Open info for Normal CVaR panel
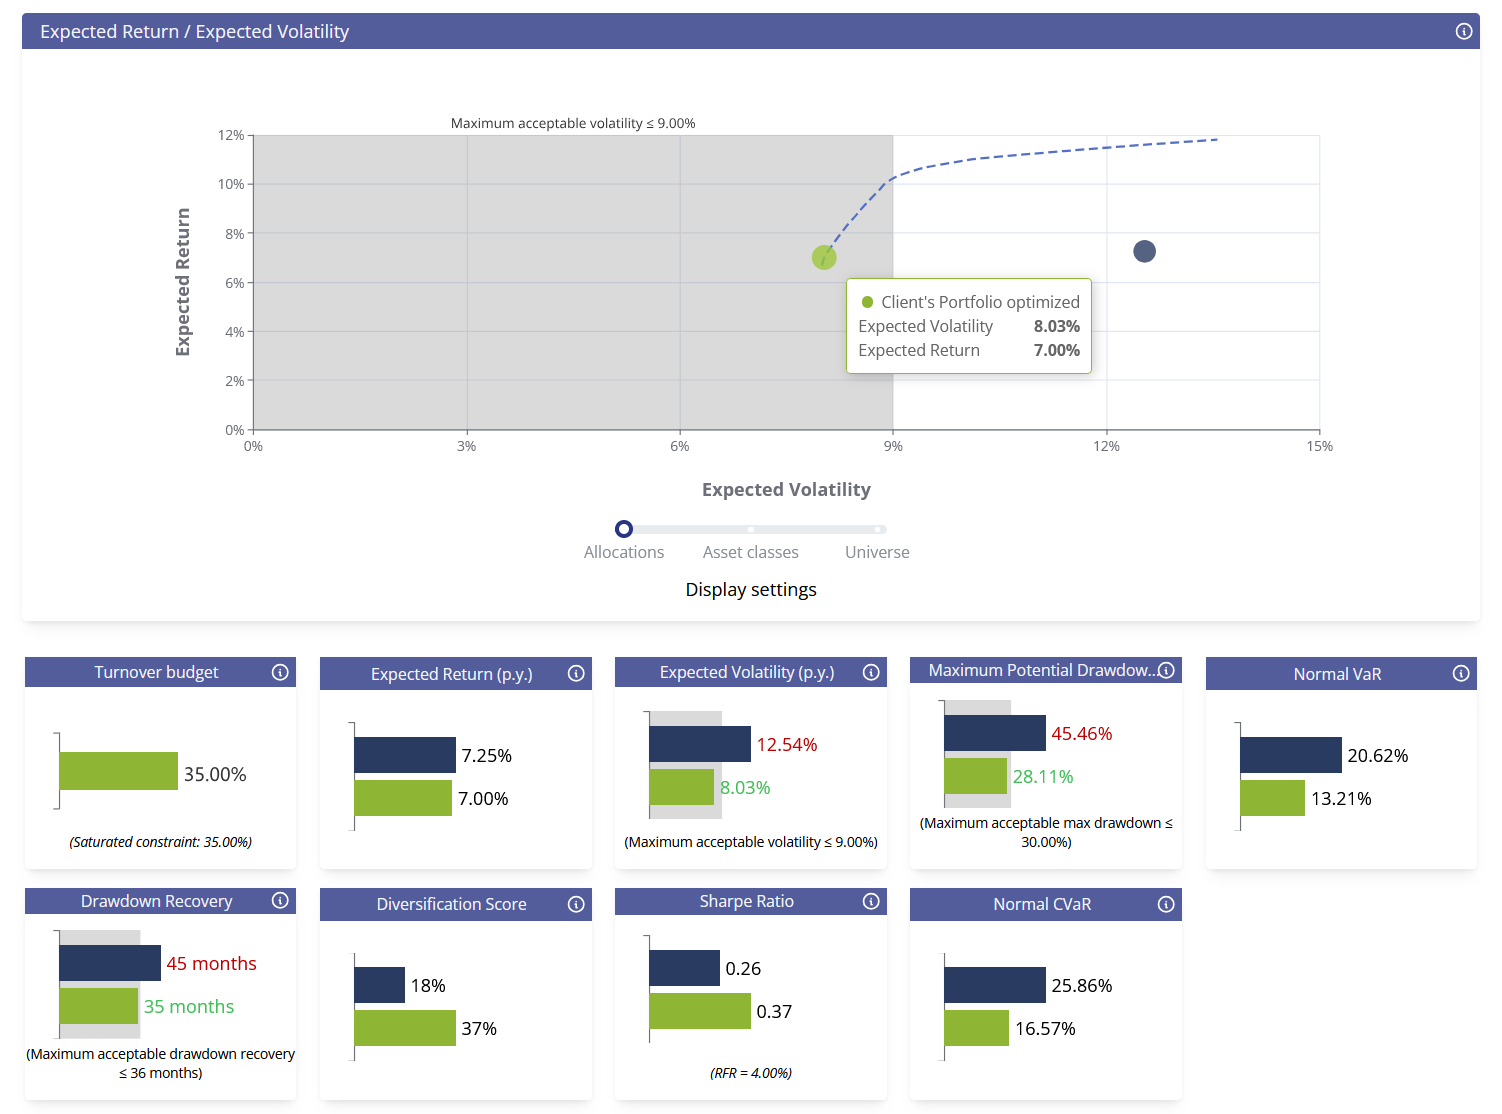1502x1114 pixels. pos(1166,904)
